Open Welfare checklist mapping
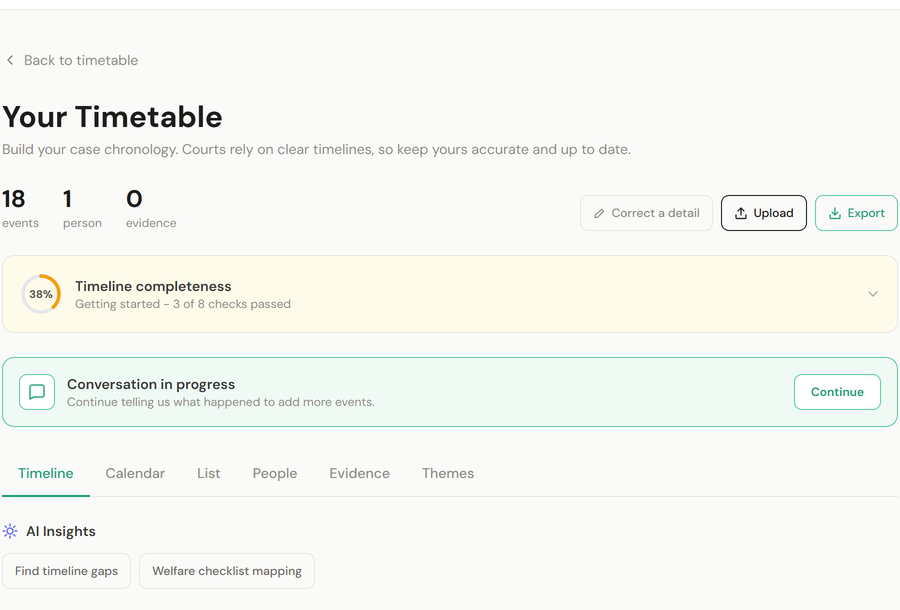Screen dimensions: 900x610 click(x=226, y=570)
